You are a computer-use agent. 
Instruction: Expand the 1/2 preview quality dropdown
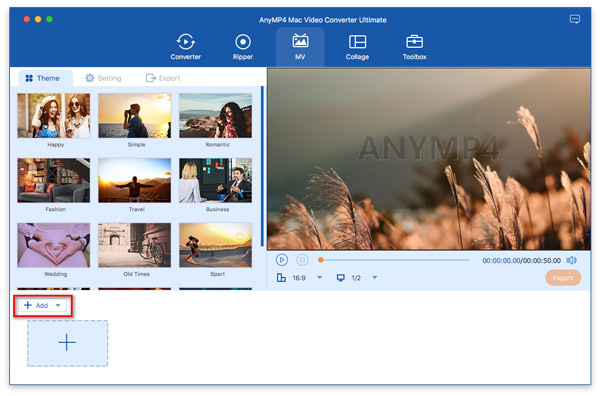[375, 278]
